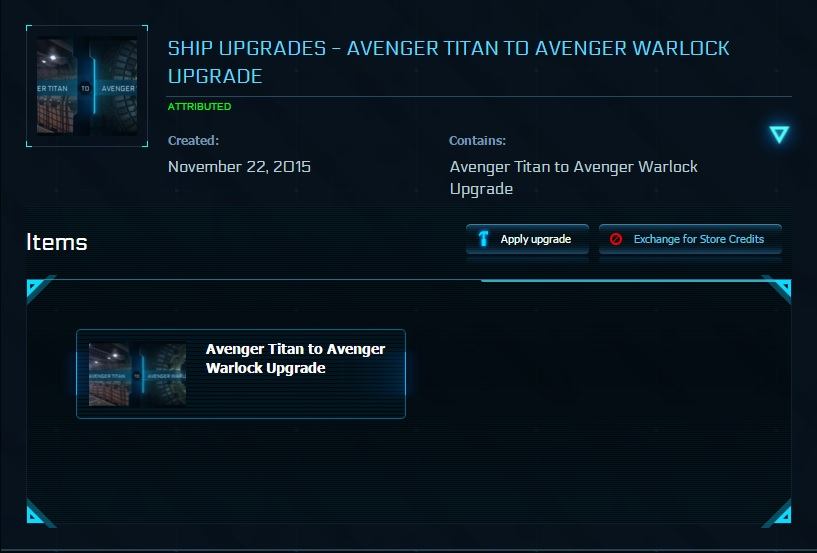Click the Ship Upgrades pledge title heading
Image resolution: width=817 pixels, height=553 pixels.
[x=449, y=62]
